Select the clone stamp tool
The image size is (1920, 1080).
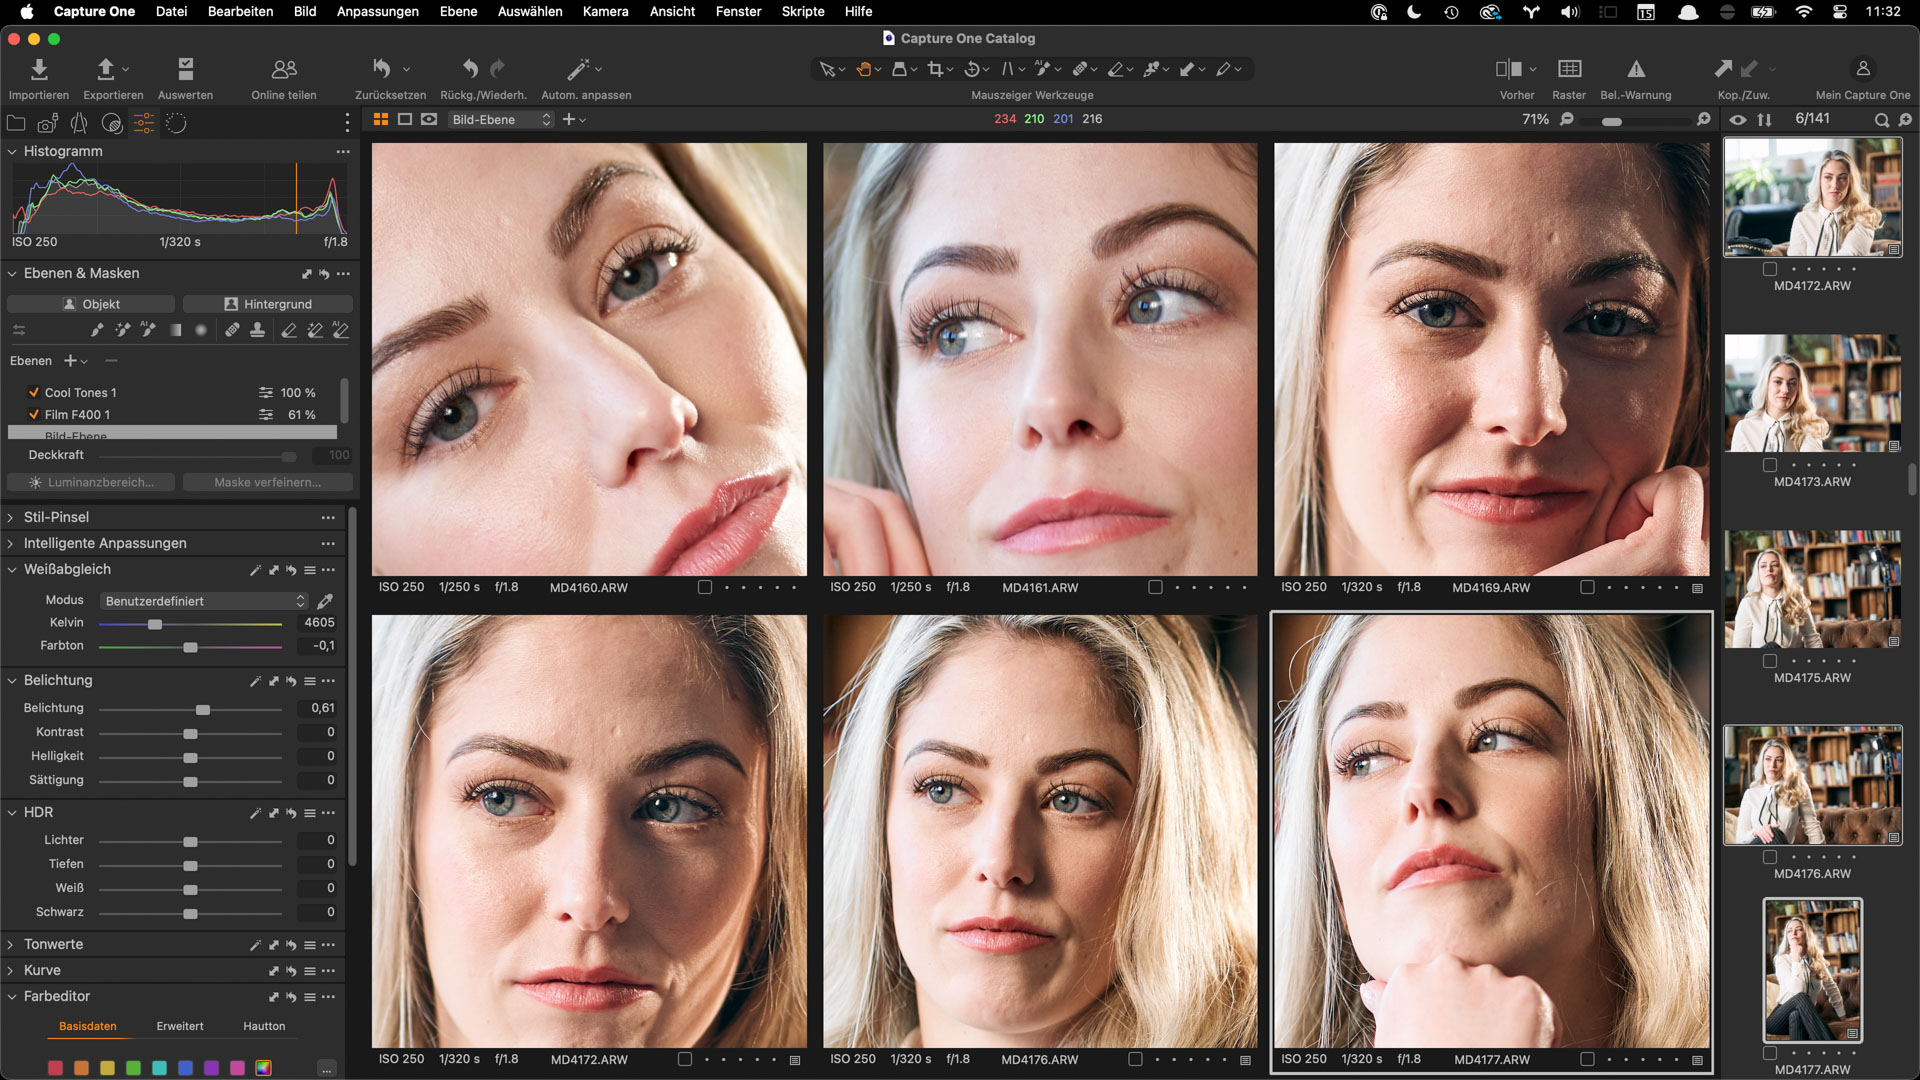point(257,330)
